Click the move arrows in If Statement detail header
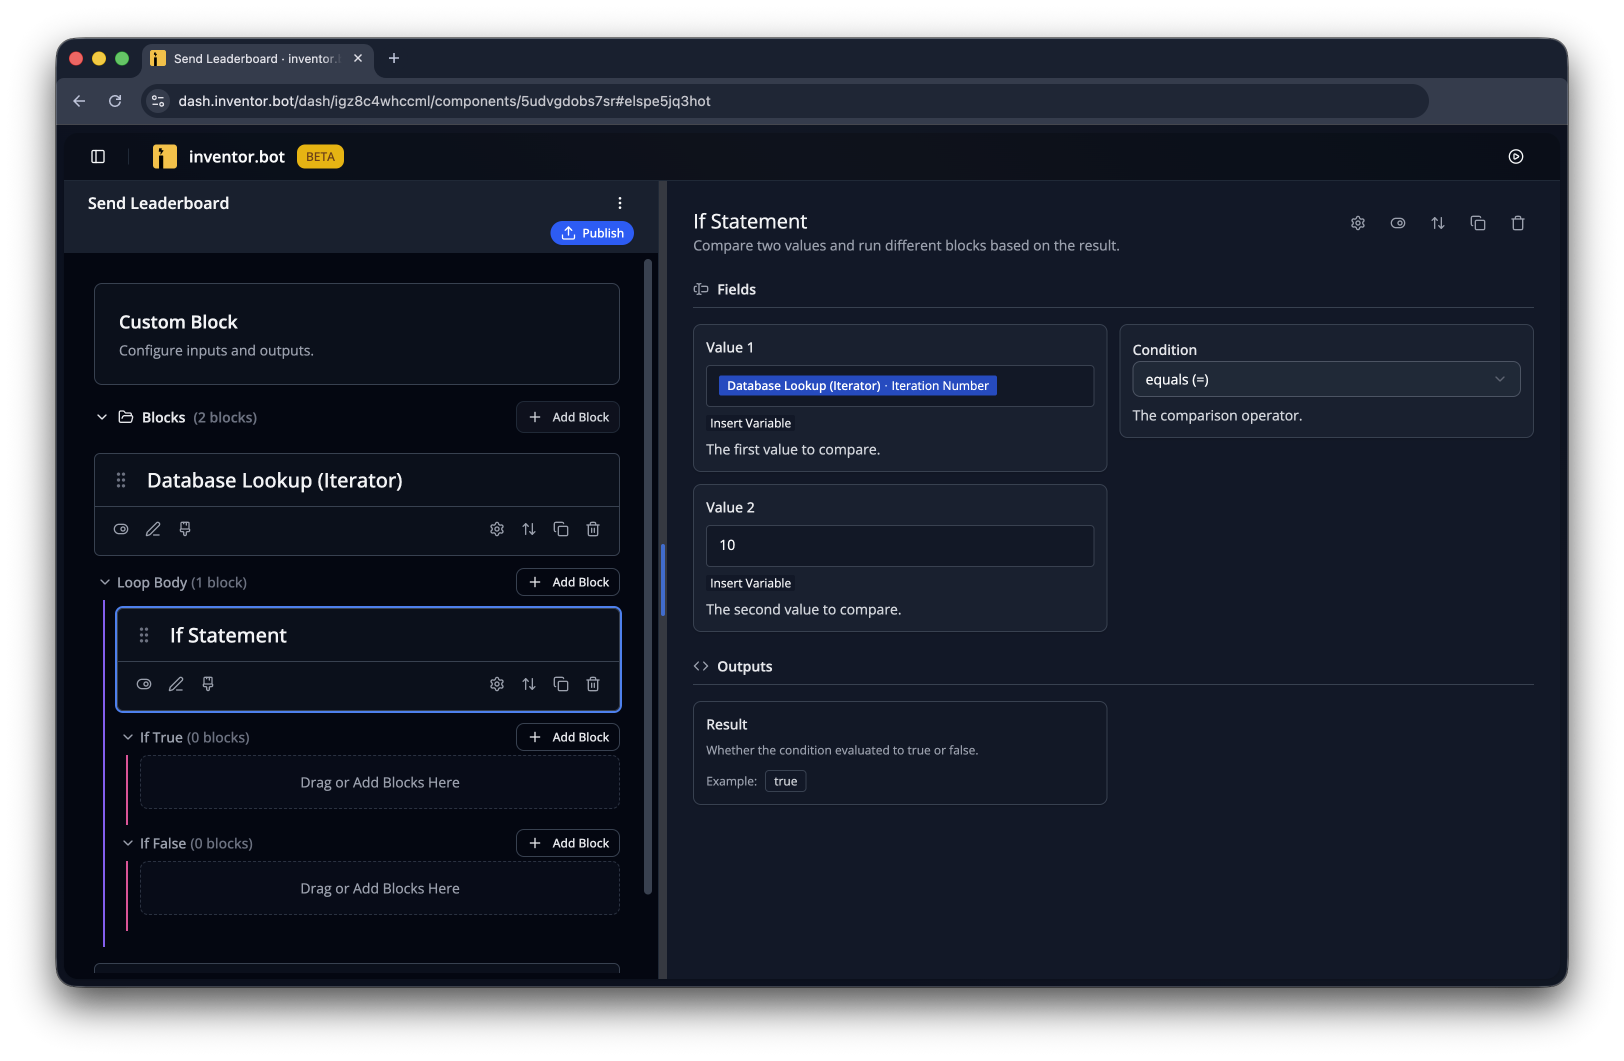Screen dimensions: 1624x1061 pos(1438,223)
